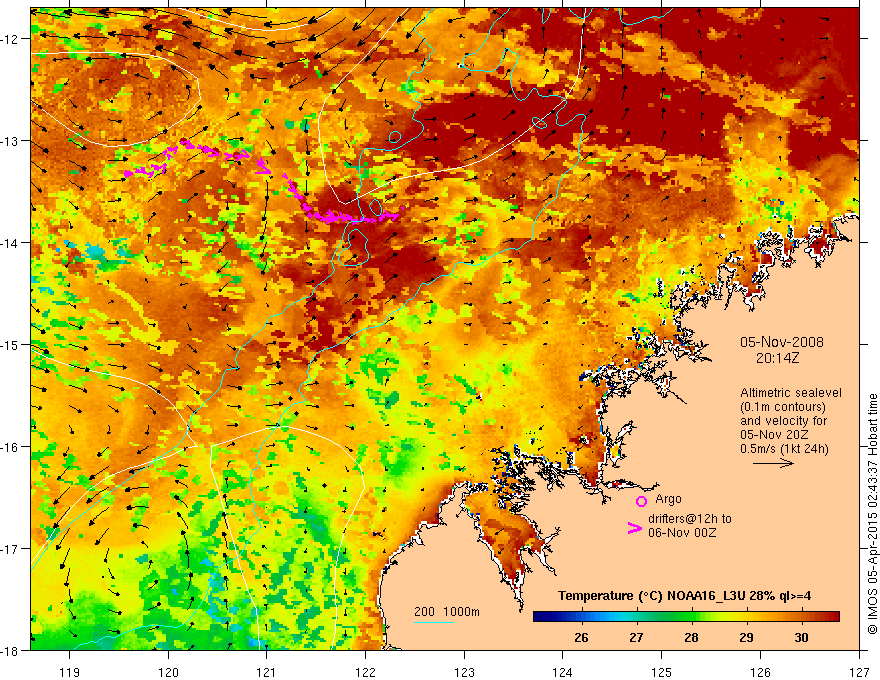
Task: Click the cyan 200/1000m contour legend line
Action: click(x=433, y=622)
